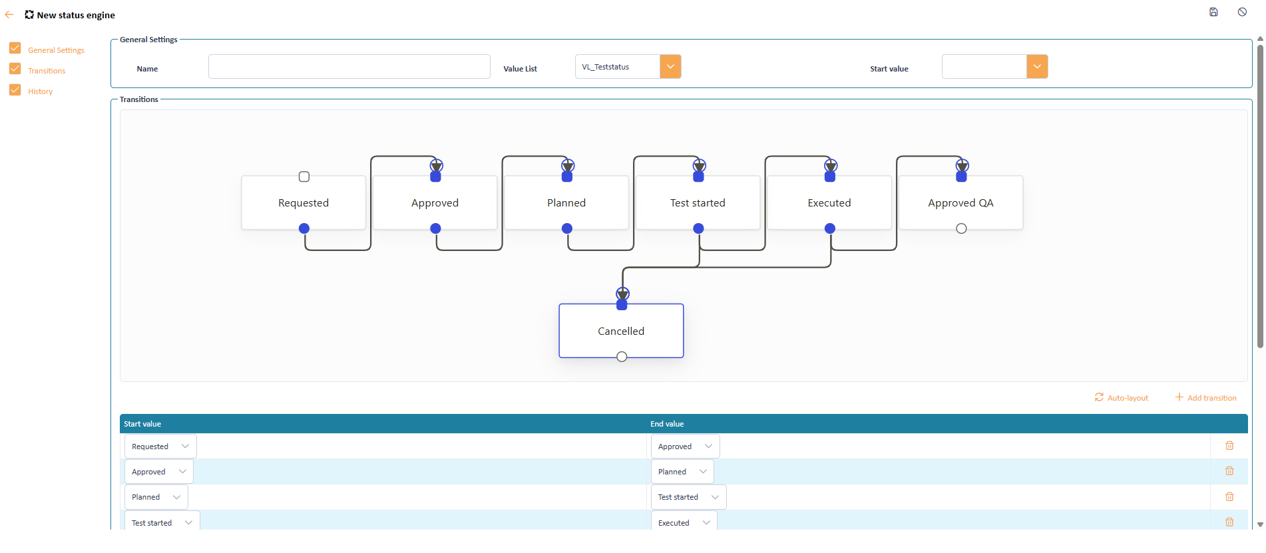Click the cancel icon at top right

point(1242,12)
